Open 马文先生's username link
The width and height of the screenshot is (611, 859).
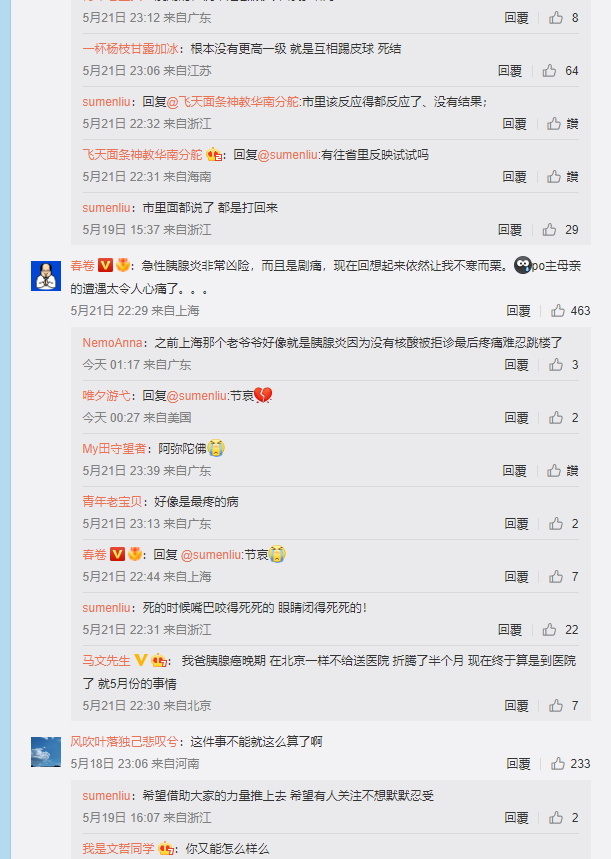[106, 661]
